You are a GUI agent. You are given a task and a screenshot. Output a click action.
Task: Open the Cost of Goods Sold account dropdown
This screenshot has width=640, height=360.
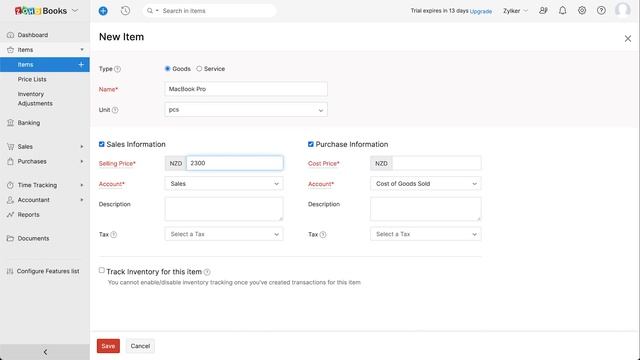pos(425,184)
